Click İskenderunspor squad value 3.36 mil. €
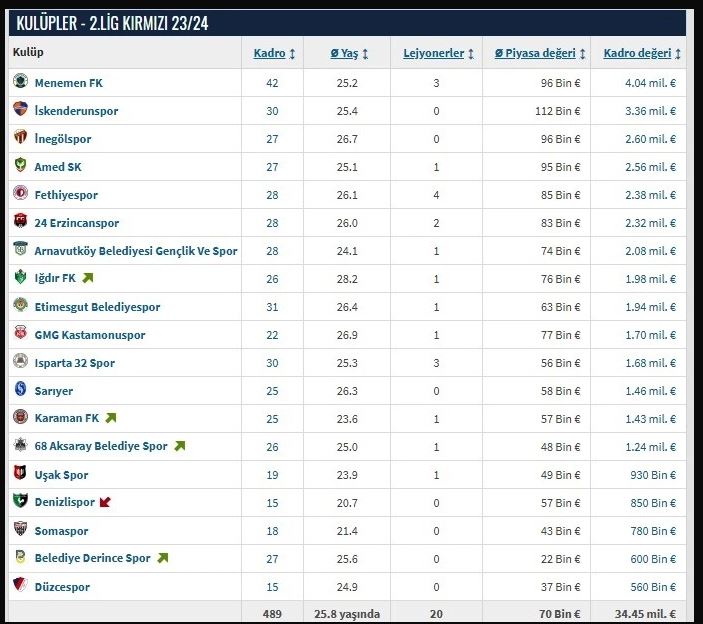 pos(651,111)
